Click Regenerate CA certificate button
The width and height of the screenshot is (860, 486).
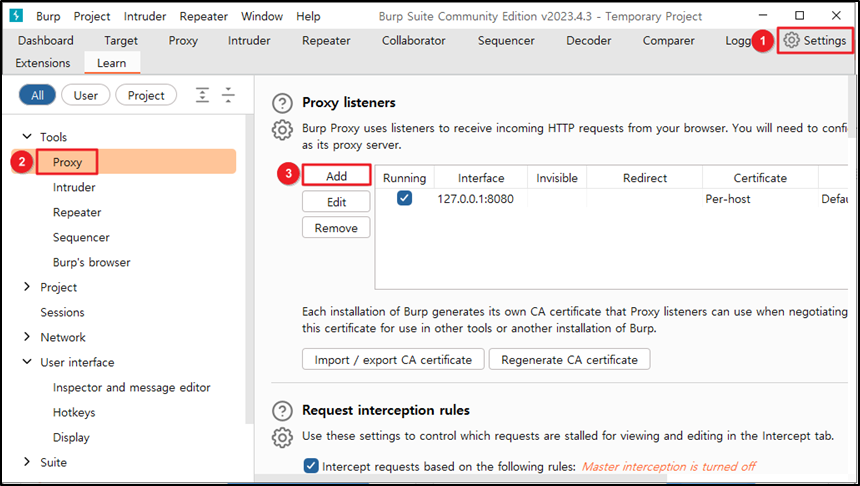tap(569, 359)
